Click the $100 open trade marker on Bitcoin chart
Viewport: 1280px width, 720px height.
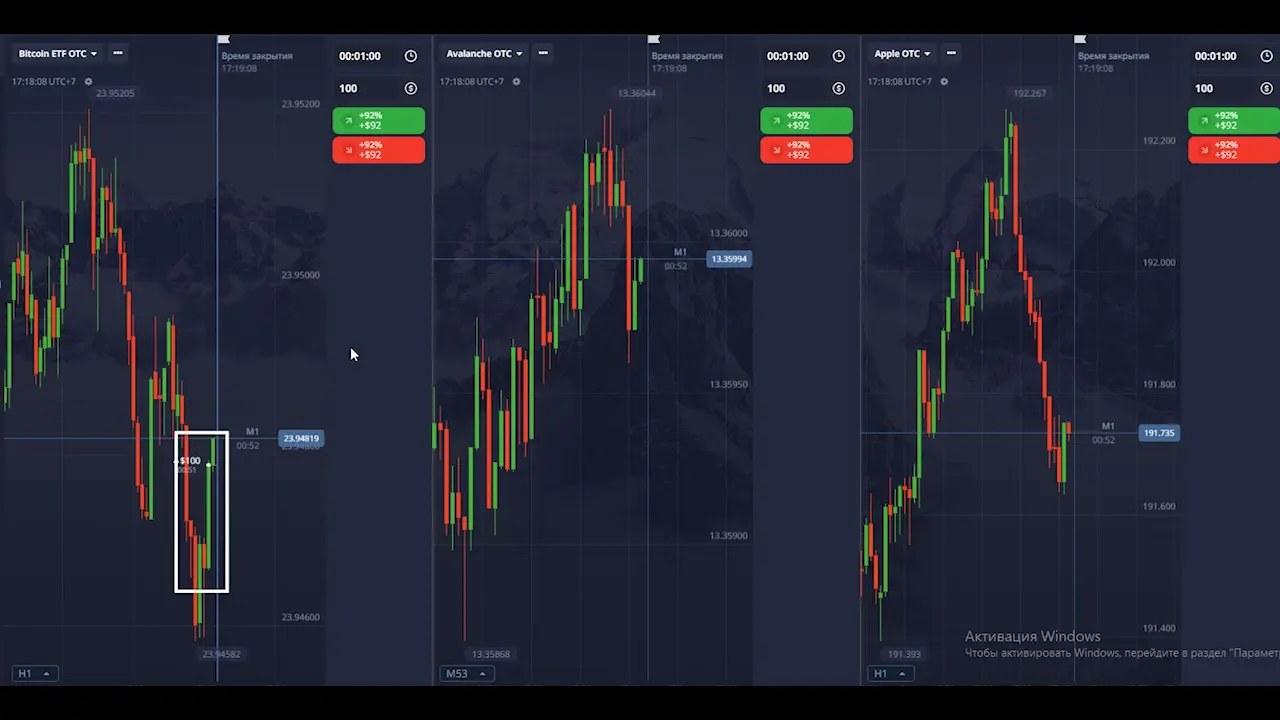[x=189, y=461]
